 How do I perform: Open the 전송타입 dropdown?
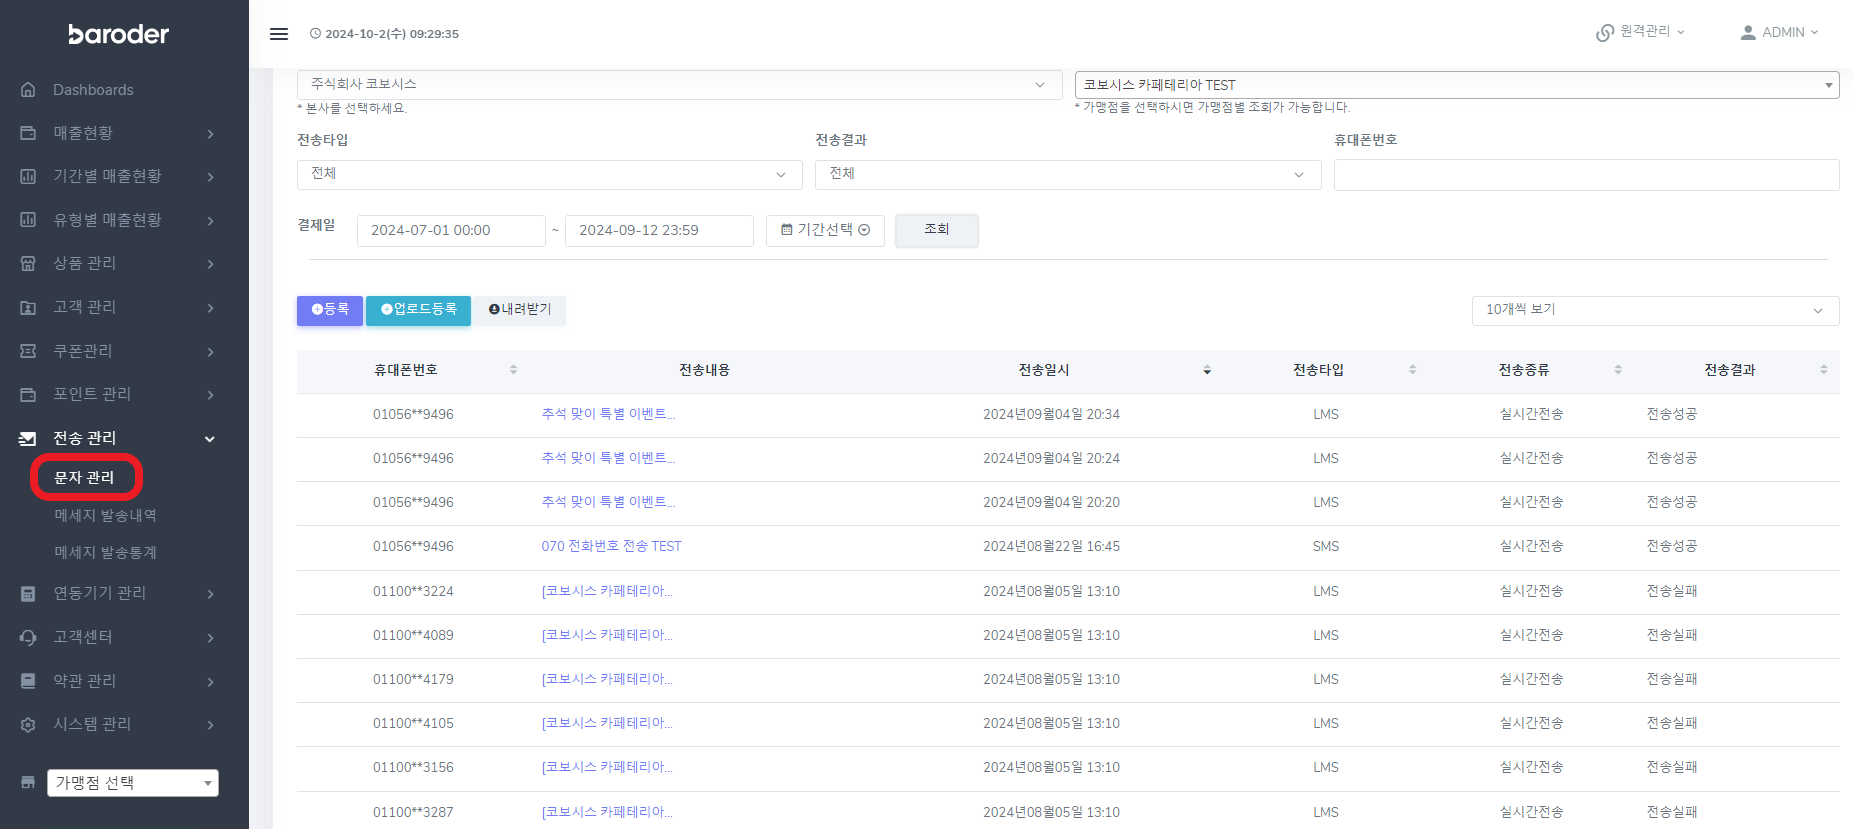click(549, 175)
